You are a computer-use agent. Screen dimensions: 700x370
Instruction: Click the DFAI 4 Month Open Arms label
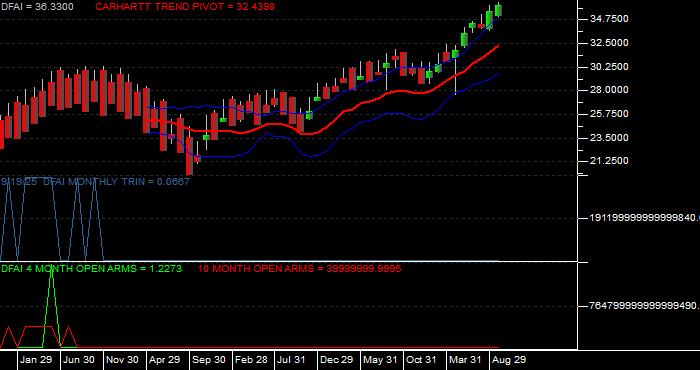coord(91,269)
